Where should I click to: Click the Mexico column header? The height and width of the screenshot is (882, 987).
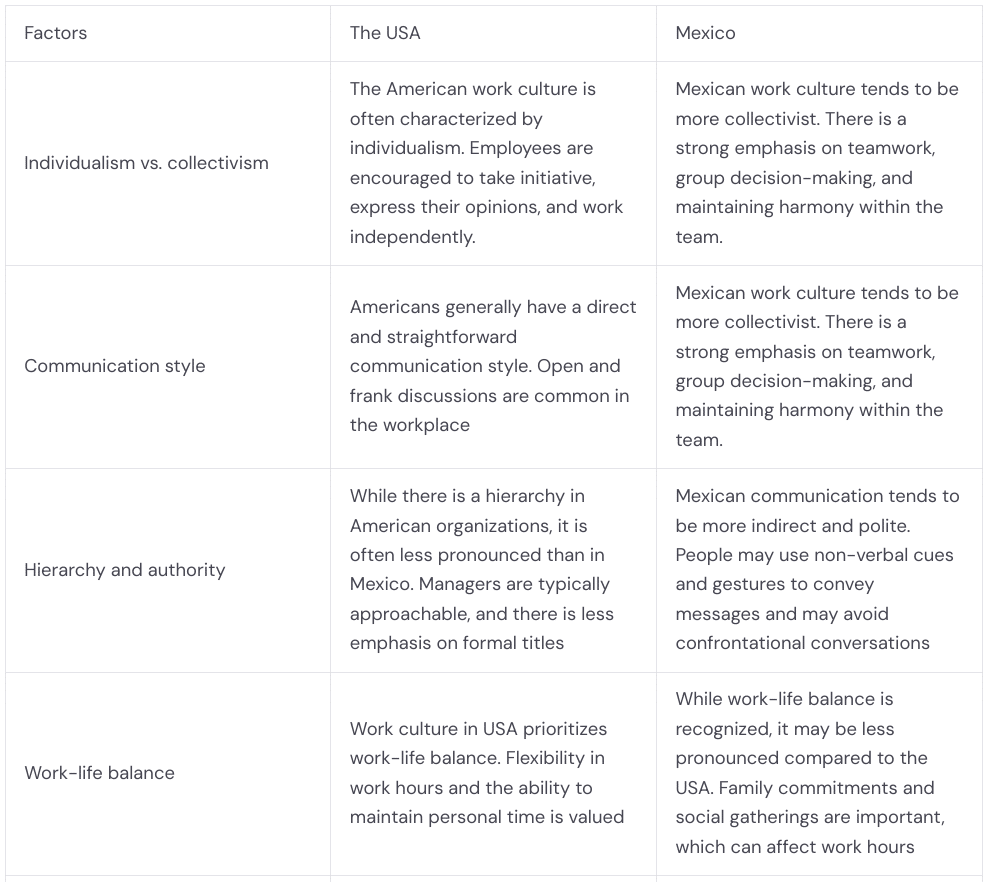coord(705,33)
